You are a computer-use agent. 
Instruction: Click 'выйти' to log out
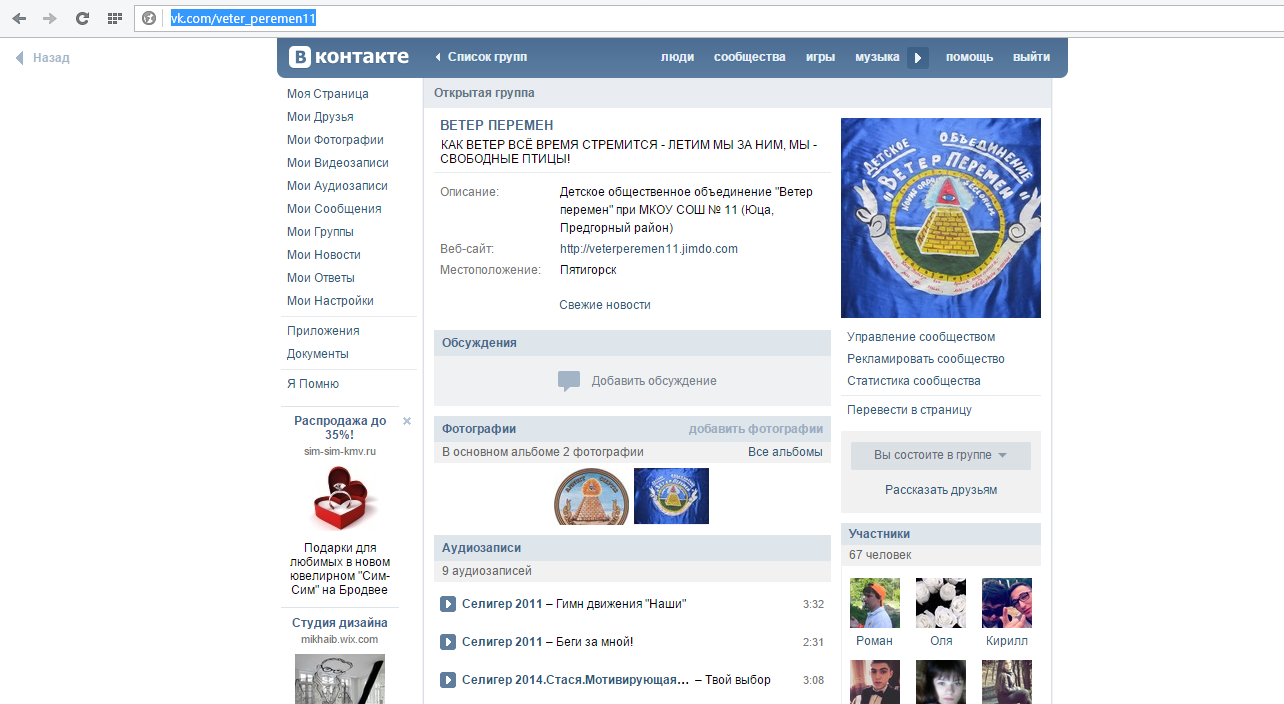(x=1031, y=57)
